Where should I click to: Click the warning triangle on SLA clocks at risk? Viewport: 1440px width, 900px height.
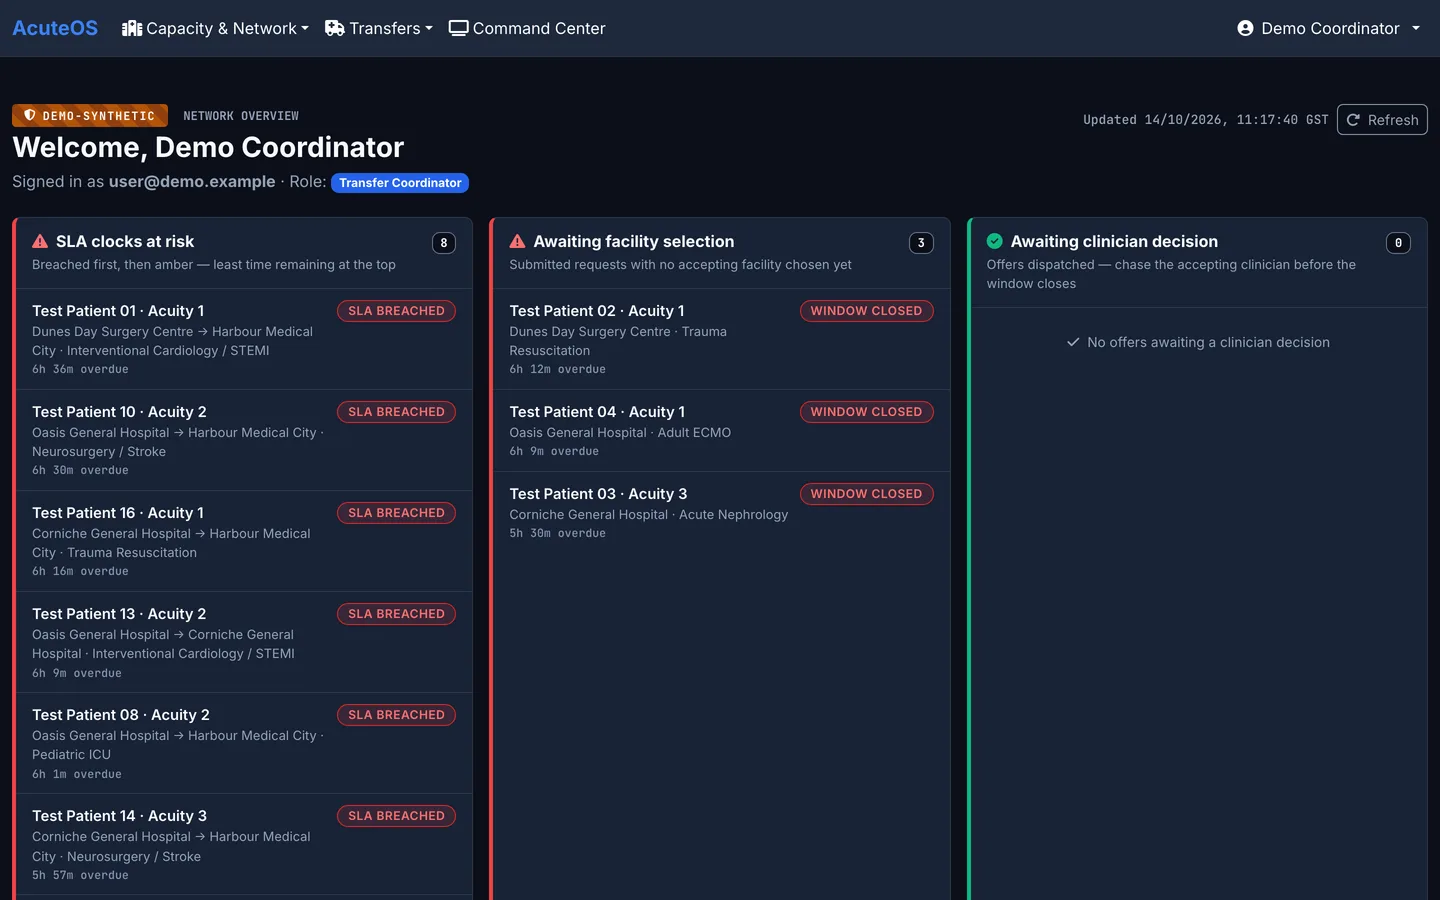[x=40, y=241]
